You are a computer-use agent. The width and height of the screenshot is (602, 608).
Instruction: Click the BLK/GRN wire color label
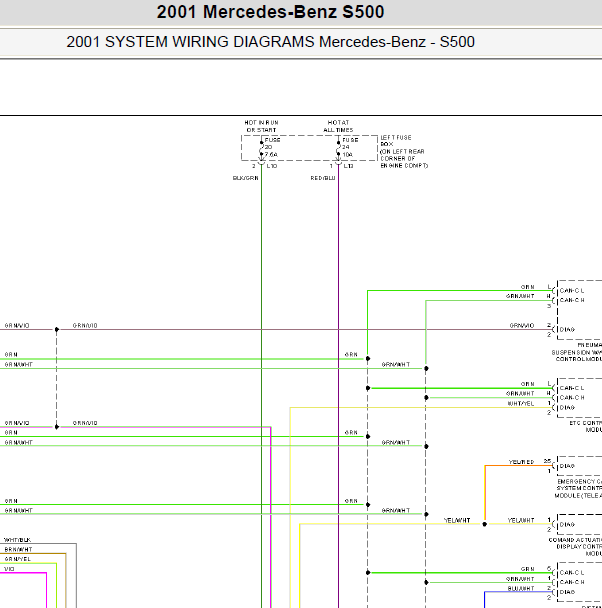(x=245, y=178)
